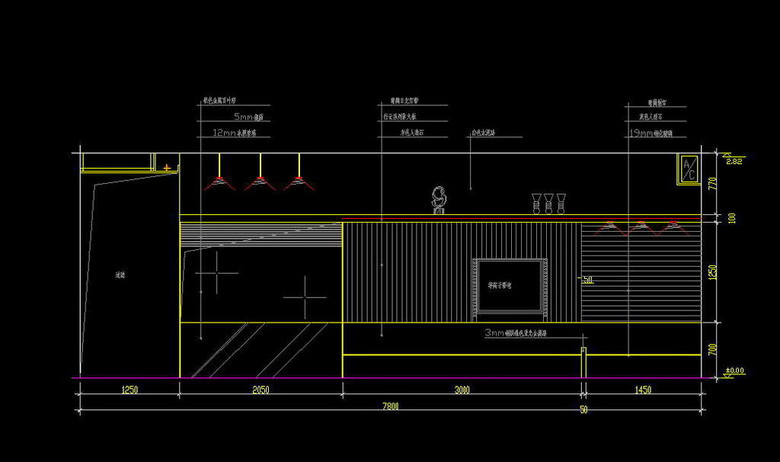The width and height of the screenshot is (780, 462).
Task: Click the upper-left crosshair marker on glass
Action: (216, 271)
